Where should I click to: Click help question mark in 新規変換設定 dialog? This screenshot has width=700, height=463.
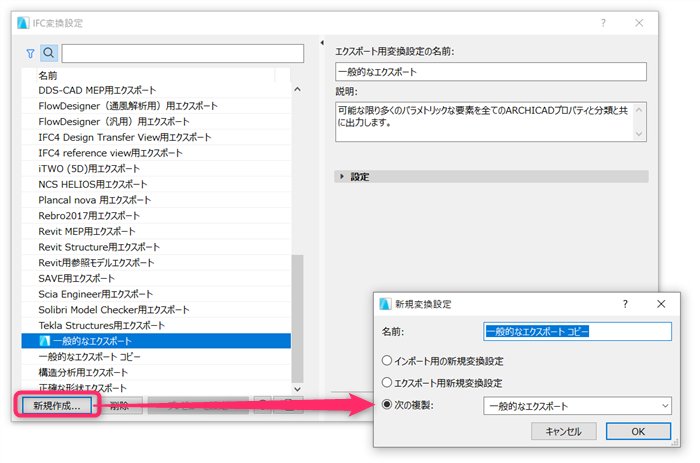click(625, 304)
